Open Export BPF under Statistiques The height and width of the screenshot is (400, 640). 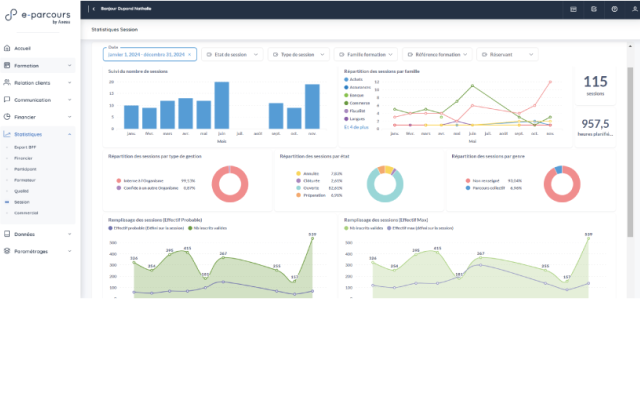[x=25, y=147]
